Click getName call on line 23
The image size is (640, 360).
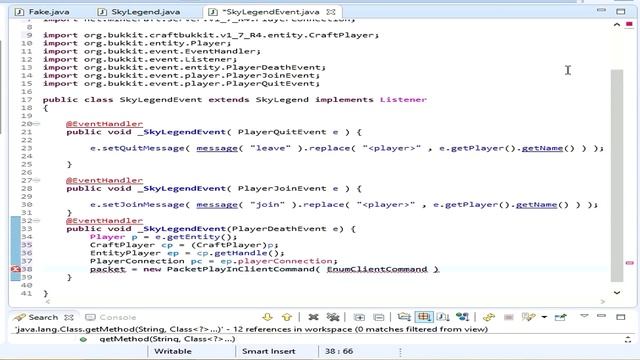542,148
